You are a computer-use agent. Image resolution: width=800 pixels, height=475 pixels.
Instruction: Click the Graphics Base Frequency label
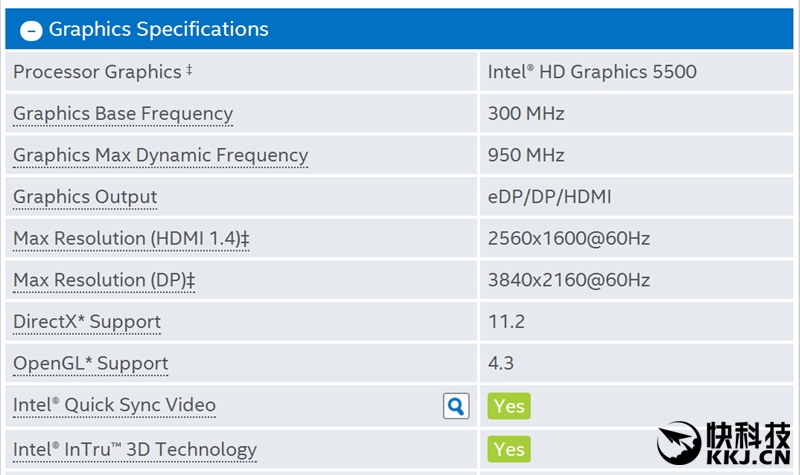[122, 114]
